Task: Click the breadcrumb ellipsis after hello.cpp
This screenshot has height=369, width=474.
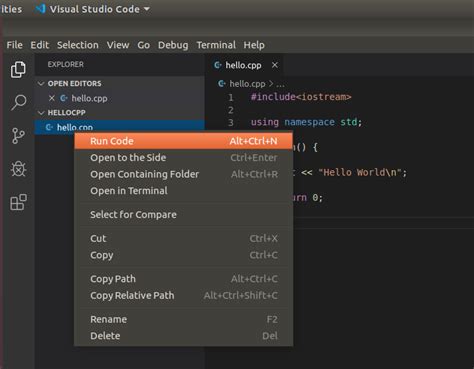Action: tap(280, 84)
